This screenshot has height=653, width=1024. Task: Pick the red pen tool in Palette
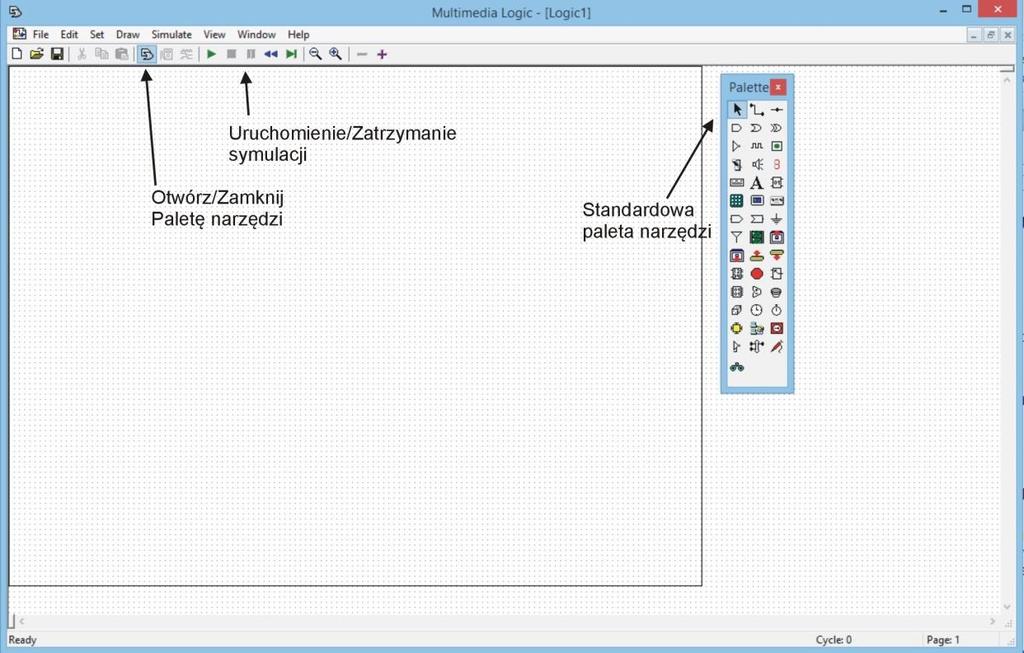[776, 347]
